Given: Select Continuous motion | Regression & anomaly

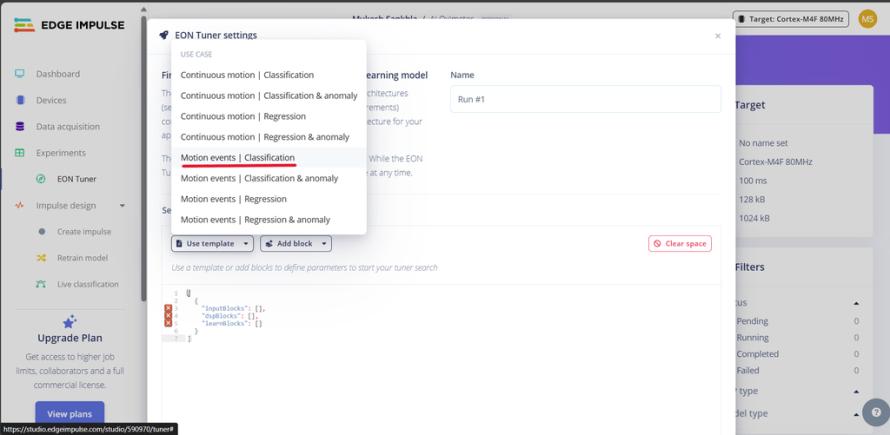Looking at the screenshot, I should [268, 137].
